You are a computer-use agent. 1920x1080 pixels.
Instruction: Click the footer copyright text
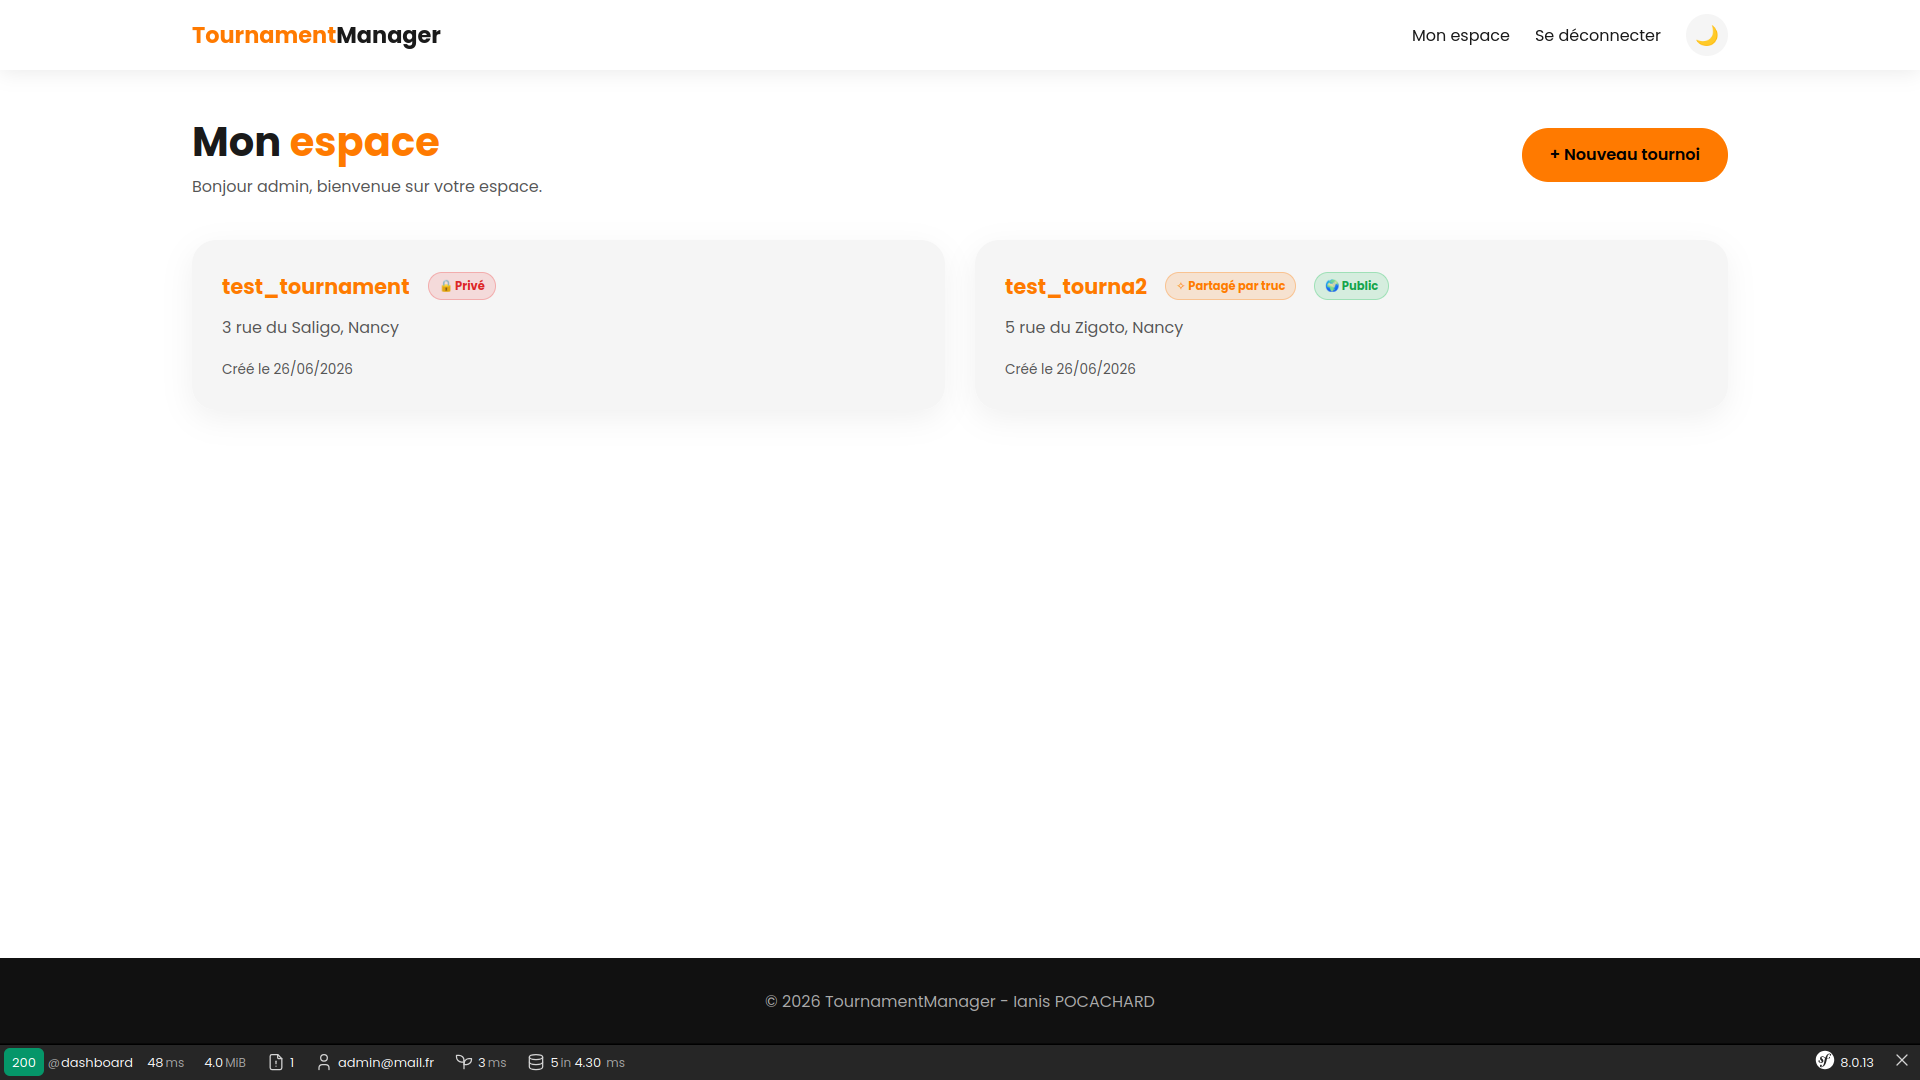click(960, 1001)
